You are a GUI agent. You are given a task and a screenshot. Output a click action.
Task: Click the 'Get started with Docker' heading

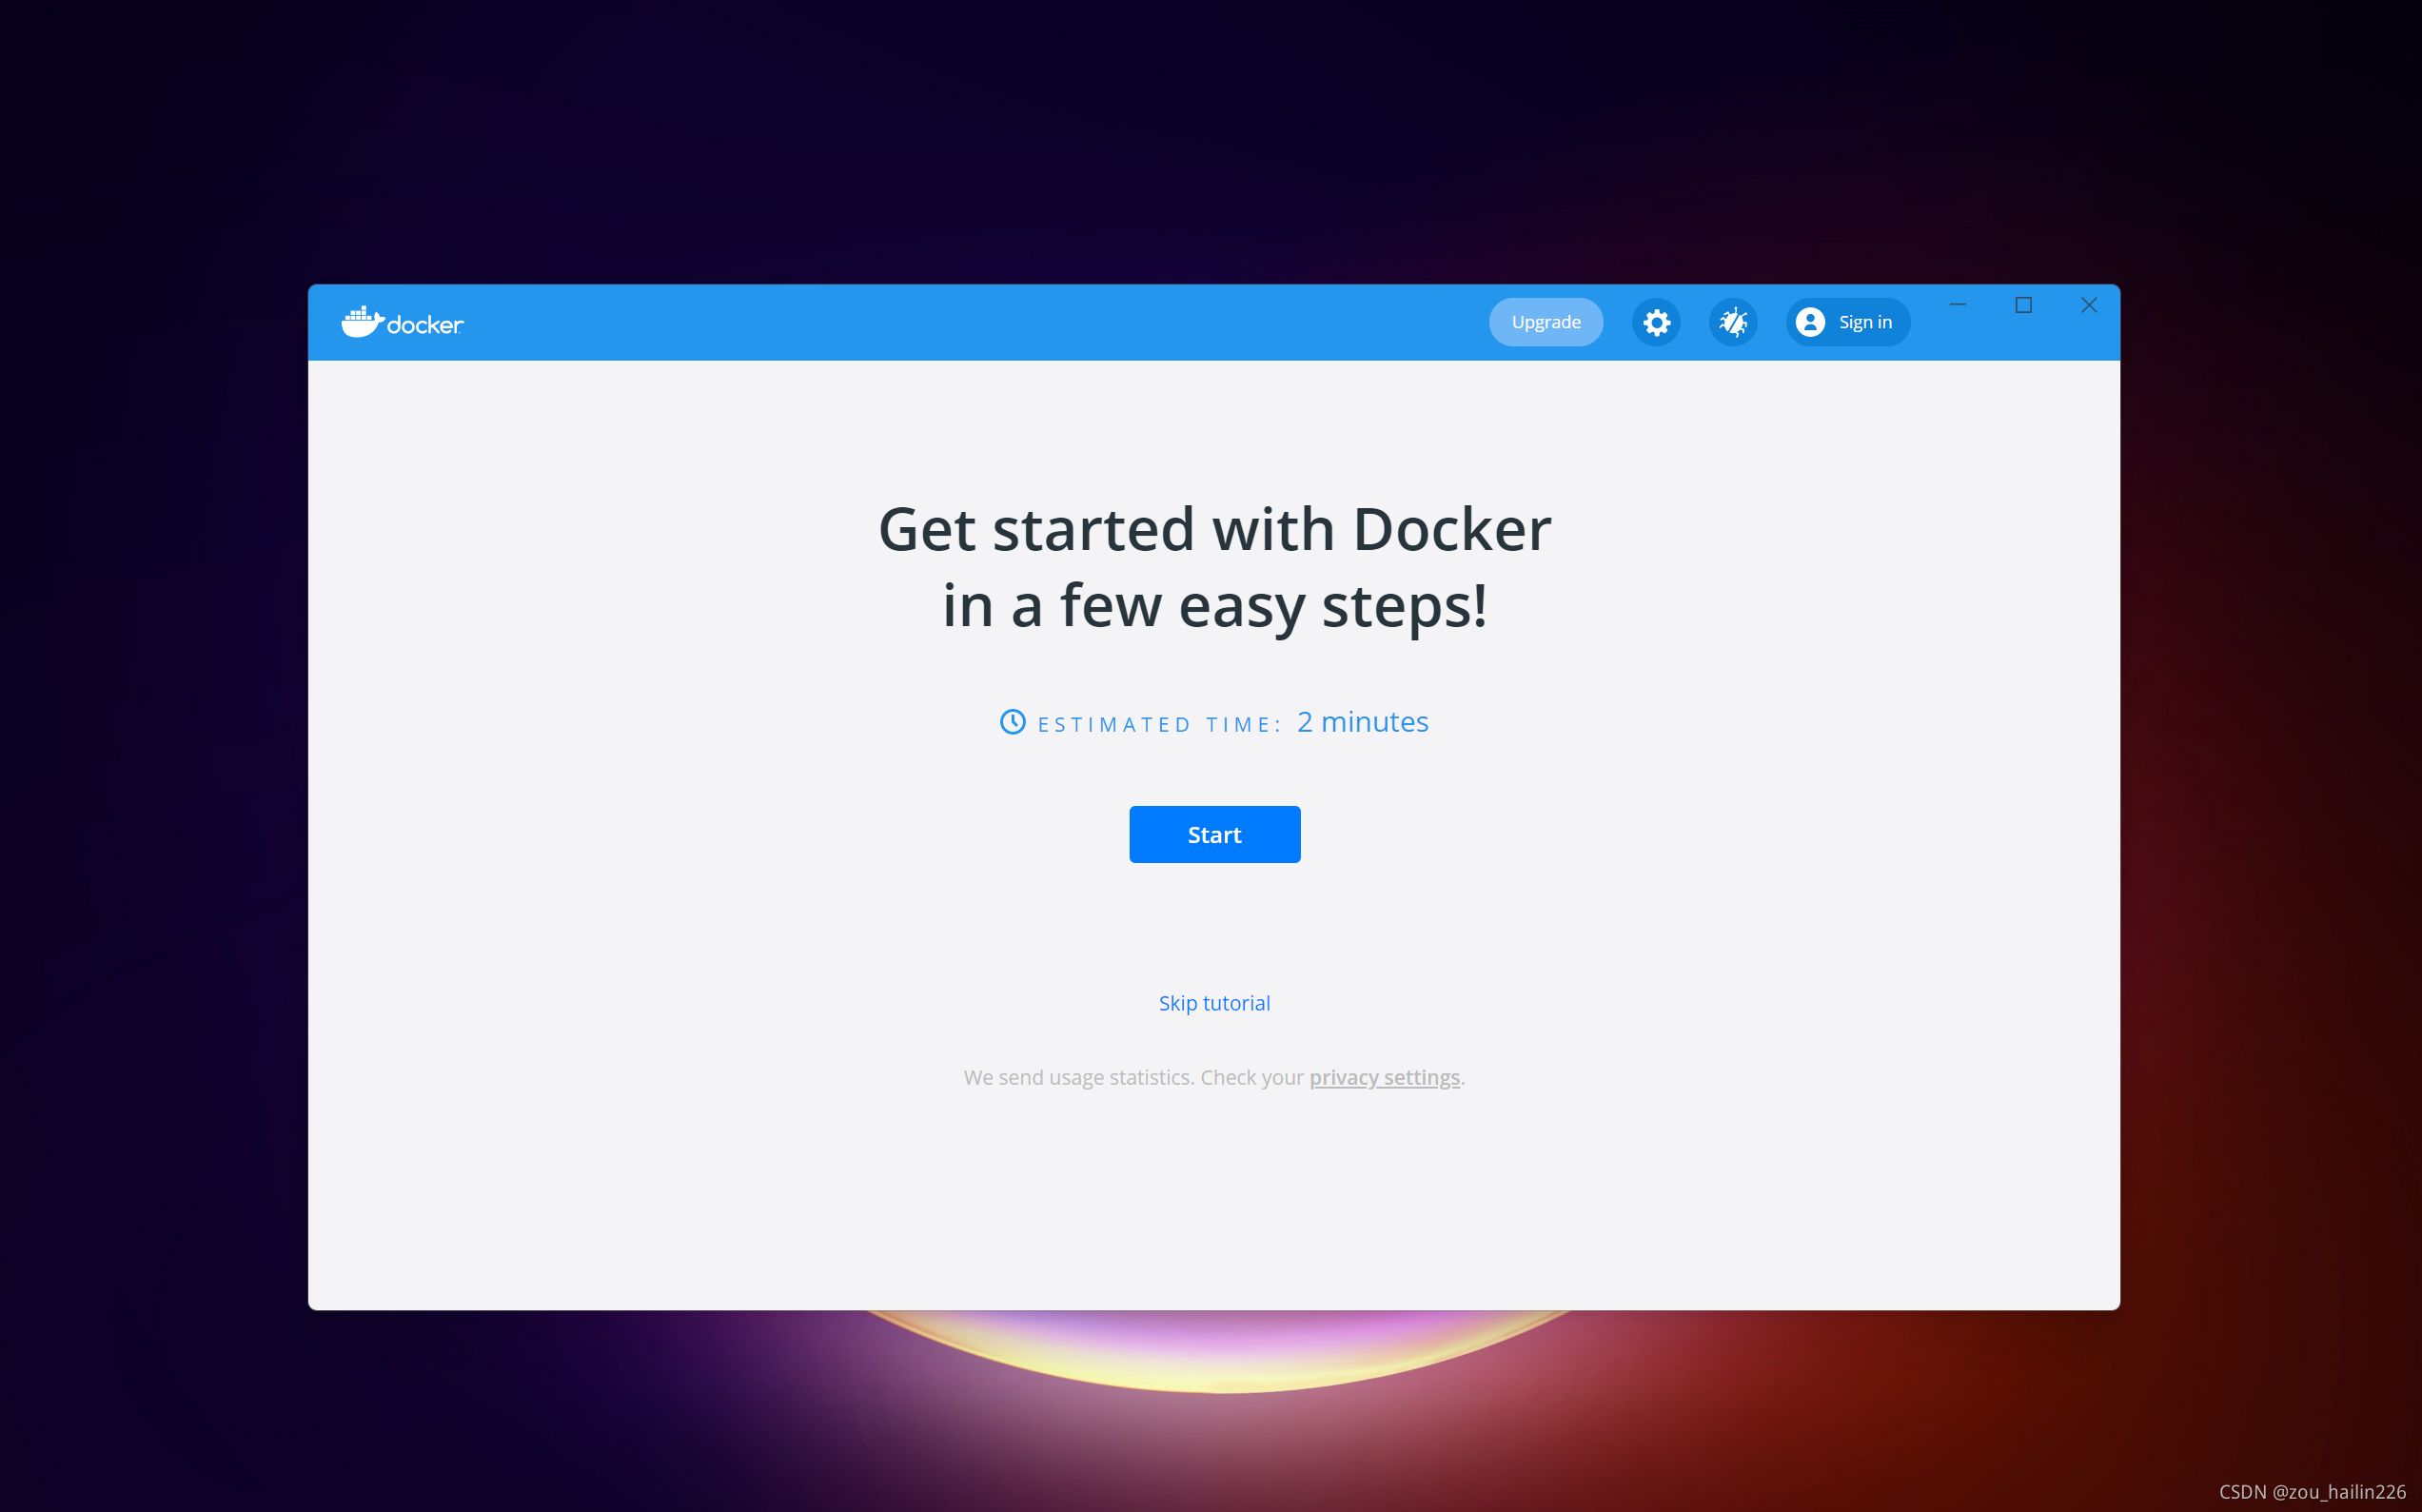click(1214, 529)
